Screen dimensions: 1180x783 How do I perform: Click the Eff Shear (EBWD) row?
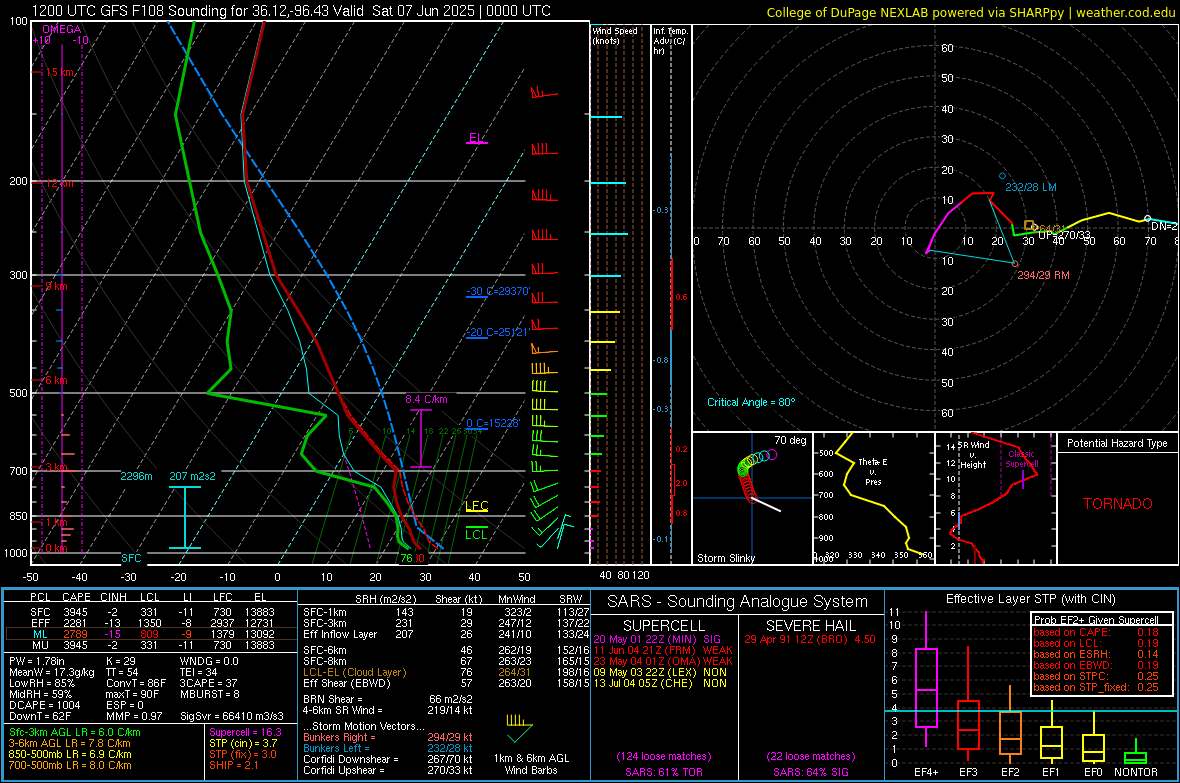tap(446, 683)
